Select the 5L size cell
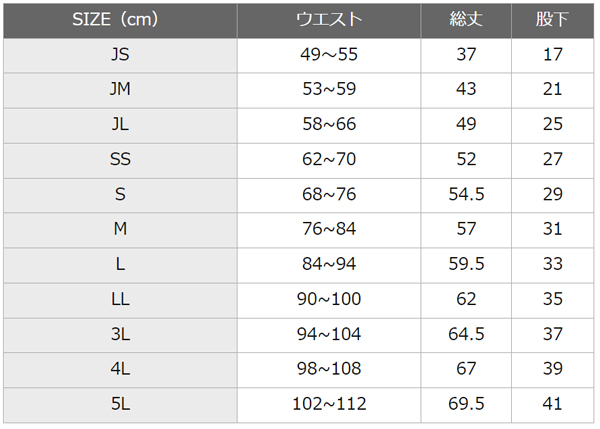This screenshot has height=429, width=600. click(x=120, y=405)
